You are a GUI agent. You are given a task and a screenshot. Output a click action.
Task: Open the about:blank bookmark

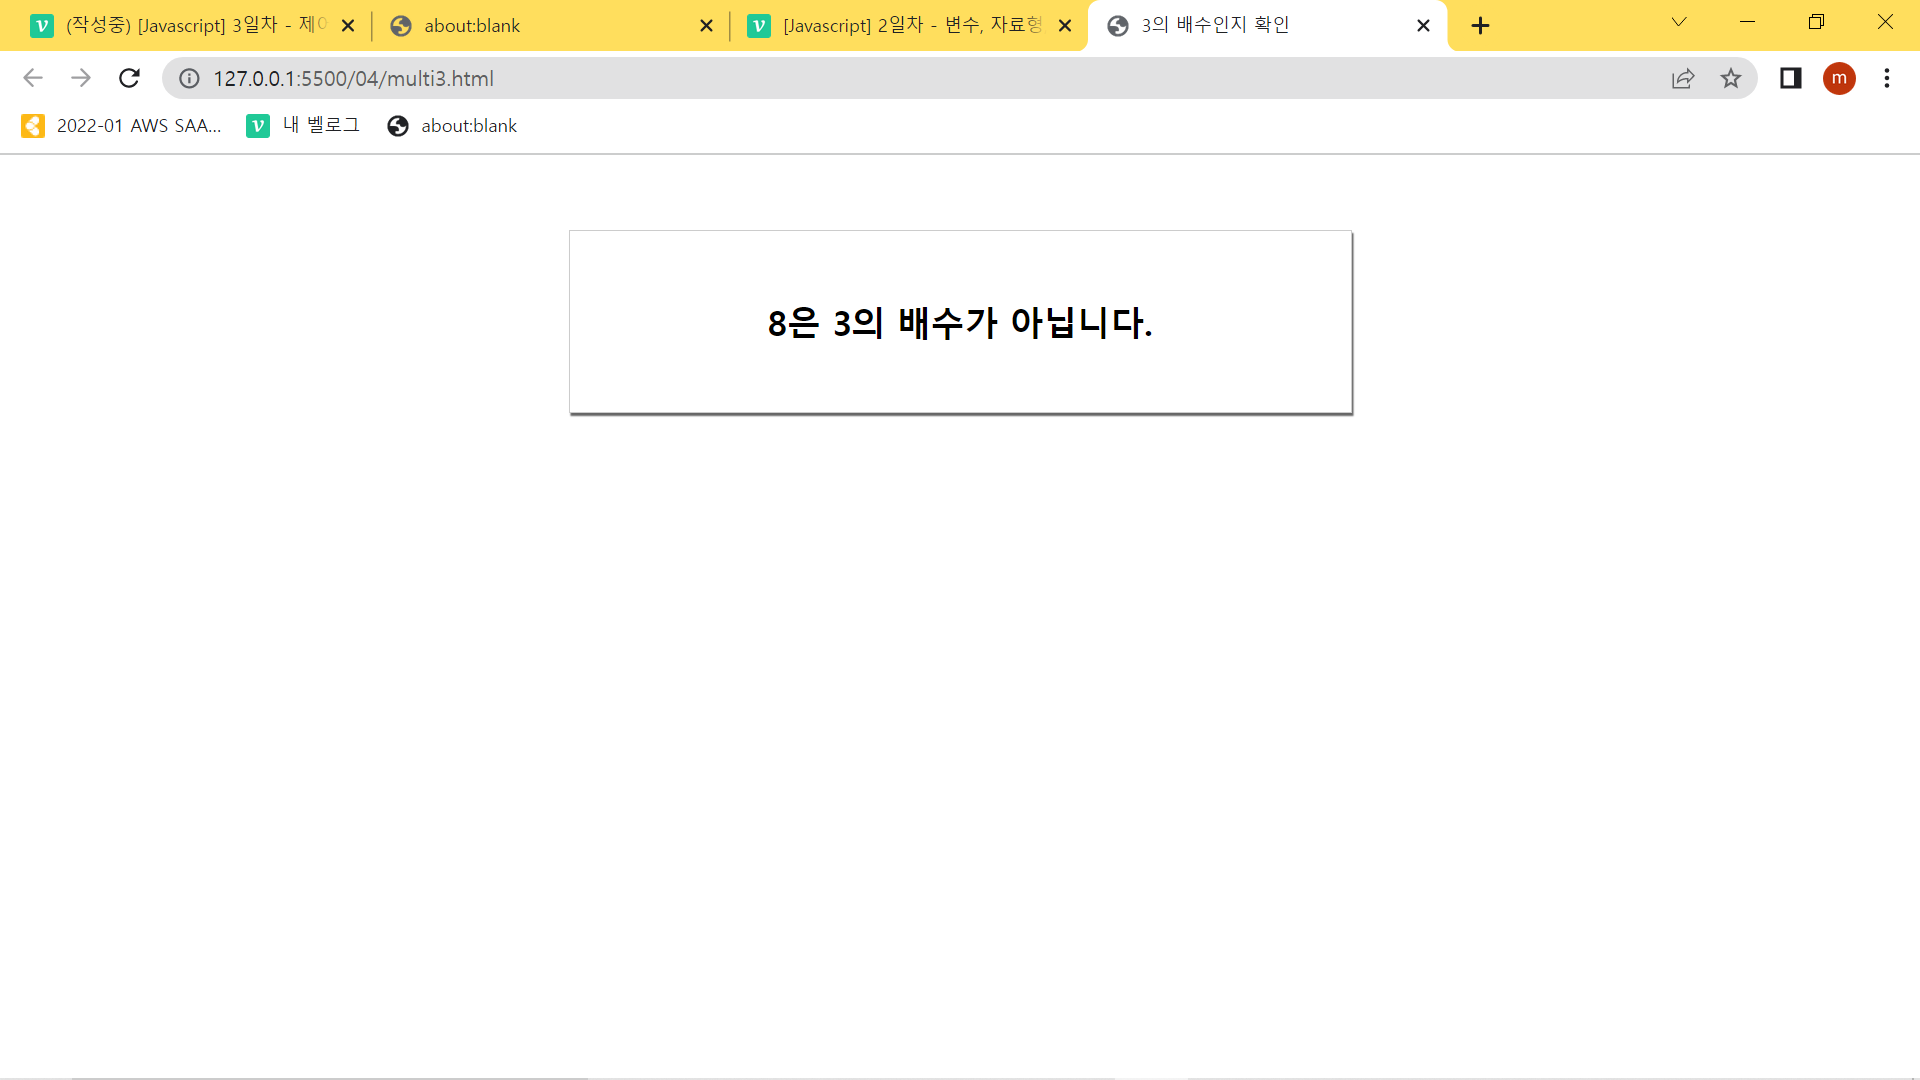pyautogui.click(x=452, y=126)
